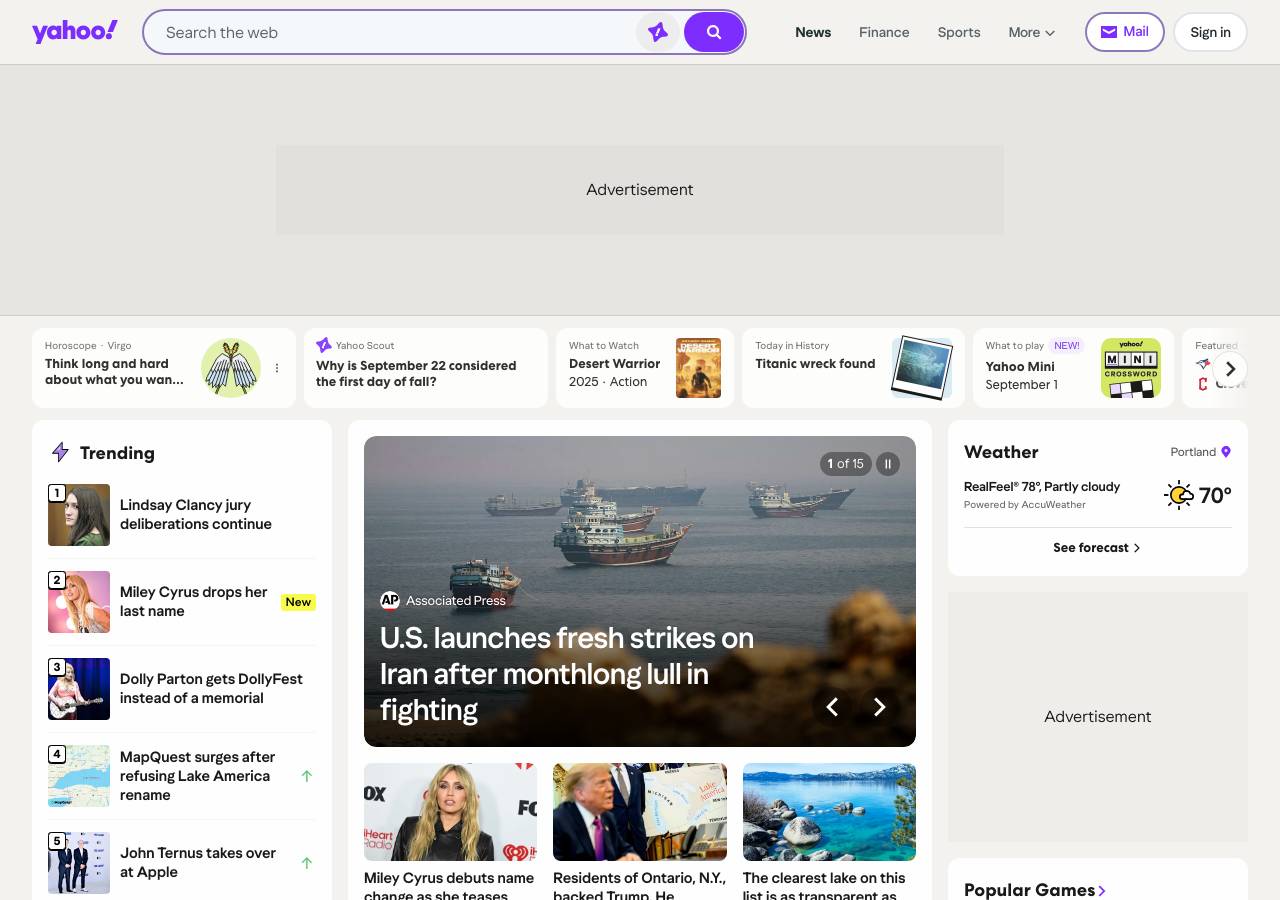The width and height of the screenshot is (1280, 900).
Task: Click the Portland location pin icon
Action: click(x=1226, y=452)
